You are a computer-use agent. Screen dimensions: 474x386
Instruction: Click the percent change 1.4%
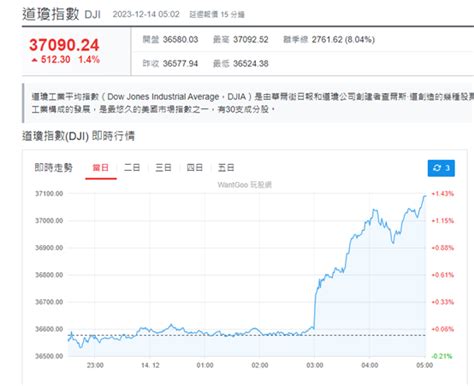click(89, 60)
